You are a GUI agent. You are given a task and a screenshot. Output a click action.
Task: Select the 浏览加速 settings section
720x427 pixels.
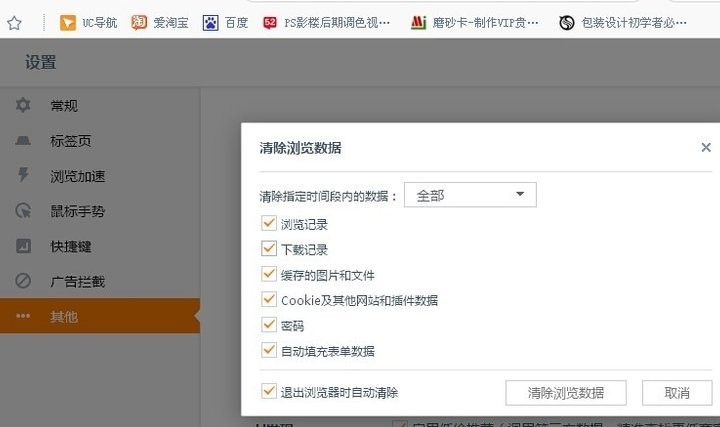100,176
